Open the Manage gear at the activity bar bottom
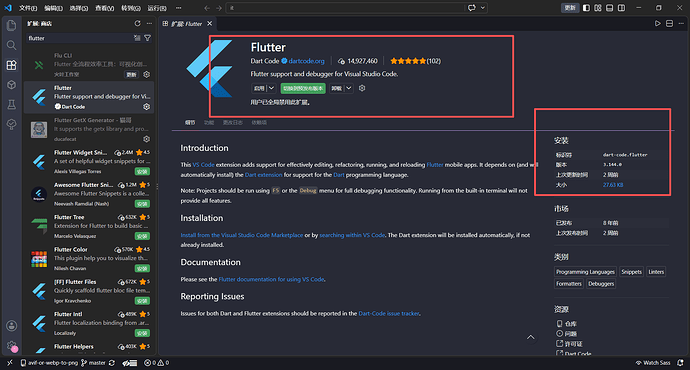The width and height of the screenshot is (690, 370). click(x=11, y=346)
